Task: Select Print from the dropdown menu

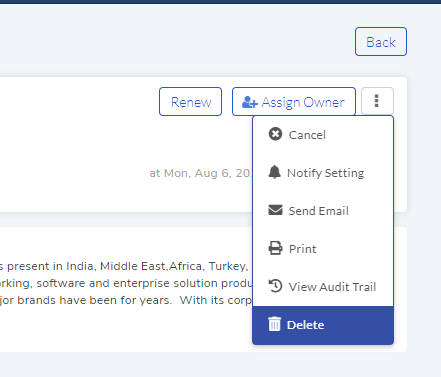Action: click(323, 249)
